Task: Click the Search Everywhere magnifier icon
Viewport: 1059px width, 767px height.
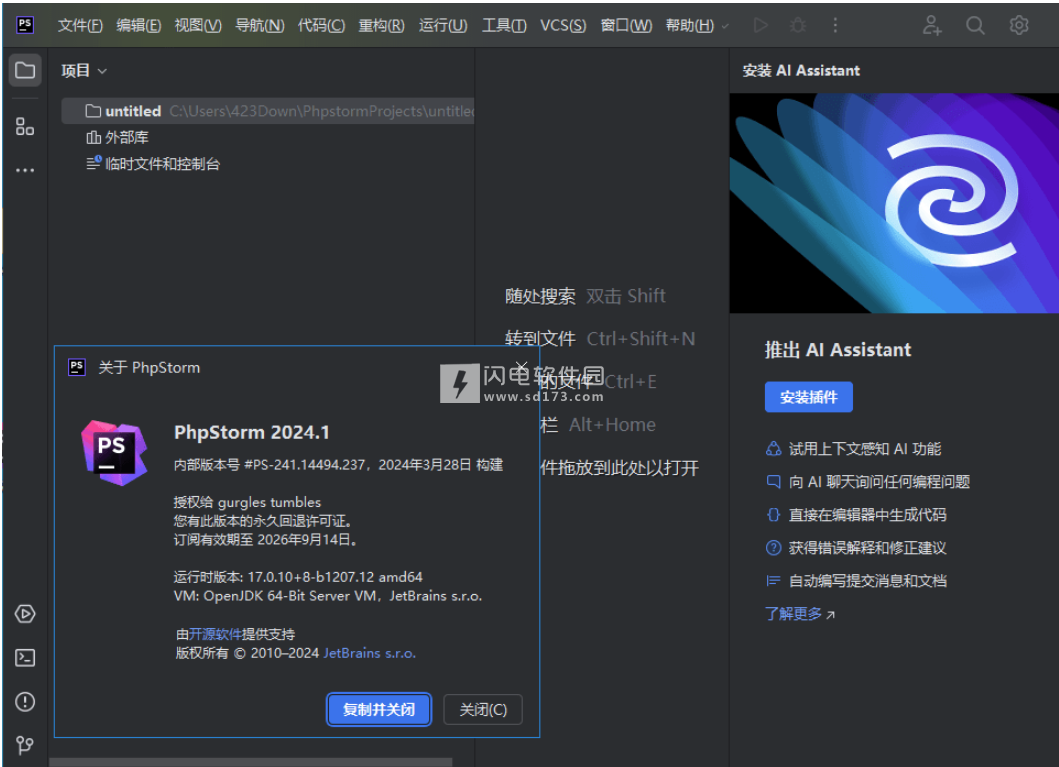Action: [975, 25]
